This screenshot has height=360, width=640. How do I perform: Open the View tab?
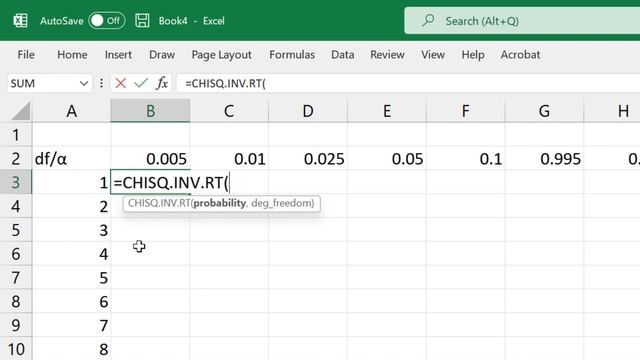(433, 55)
